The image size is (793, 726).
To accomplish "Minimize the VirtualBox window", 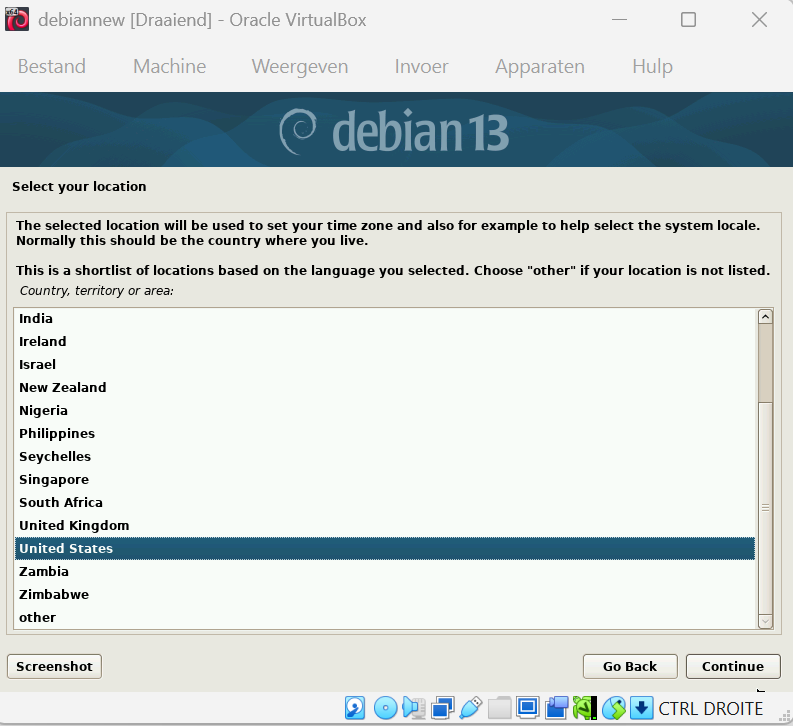I will tap(620, 20).
